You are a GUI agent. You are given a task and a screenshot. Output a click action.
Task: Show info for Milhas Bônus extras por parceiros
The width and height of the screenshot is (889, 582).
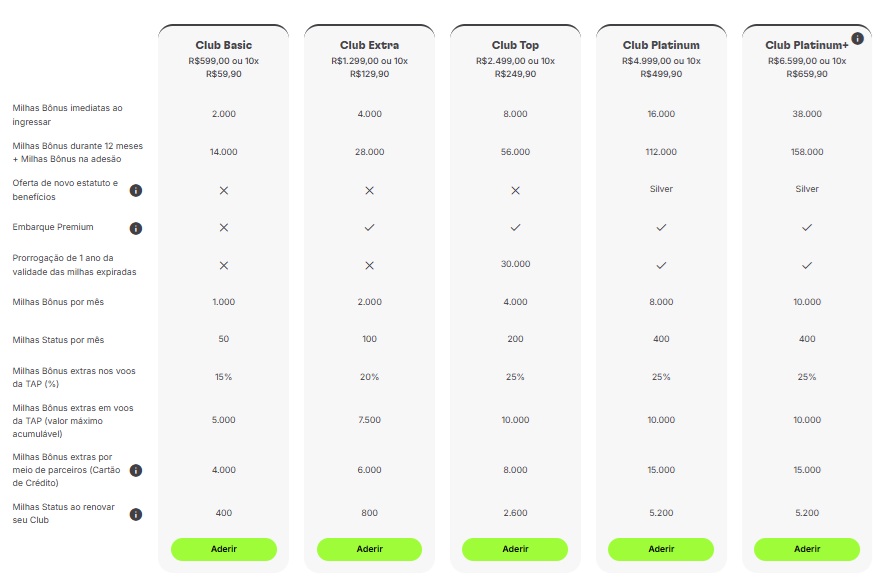136,470
